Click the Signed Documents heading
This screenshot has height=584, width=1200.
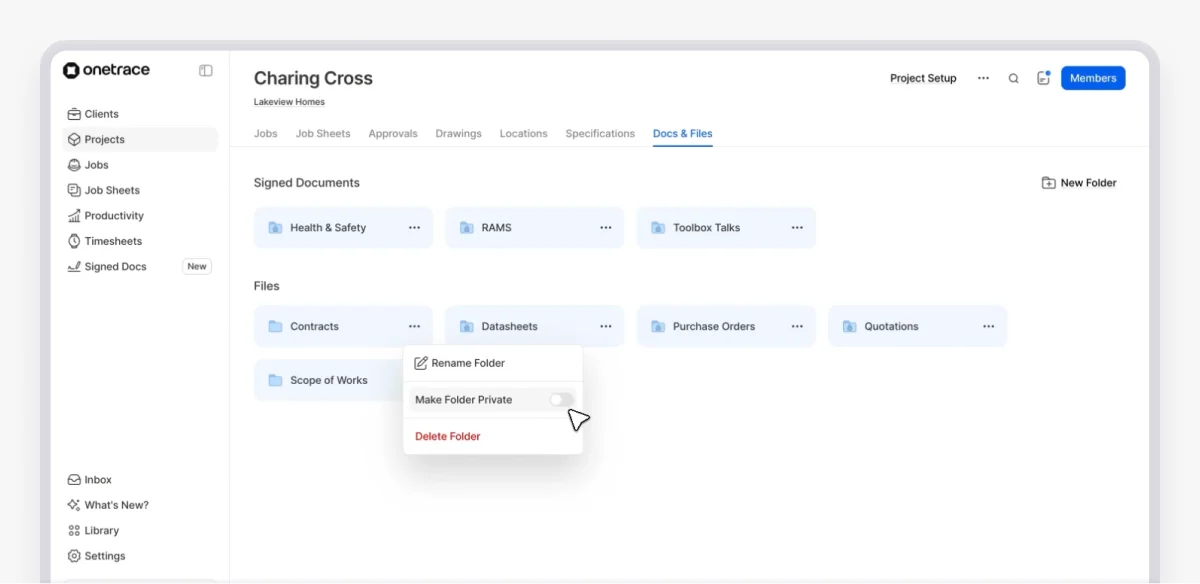307,183
